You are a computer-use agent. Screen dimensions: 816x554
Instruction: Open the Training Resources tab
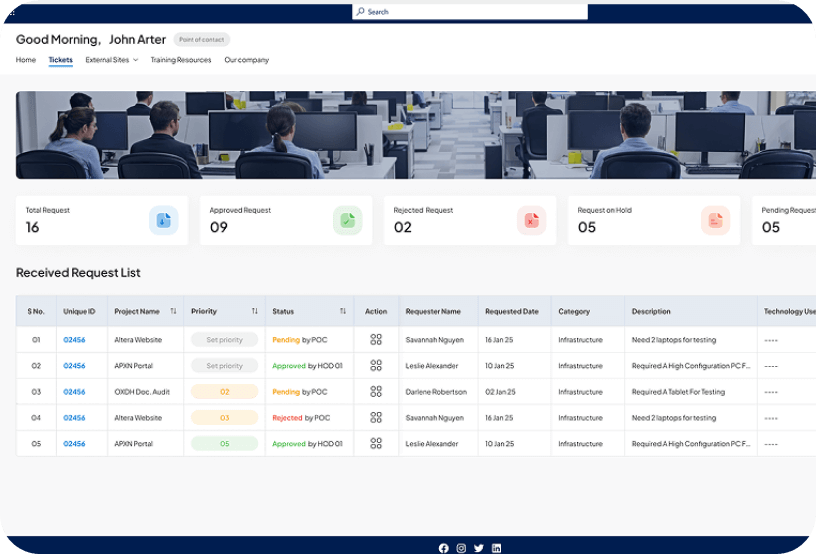pos(181,60)
